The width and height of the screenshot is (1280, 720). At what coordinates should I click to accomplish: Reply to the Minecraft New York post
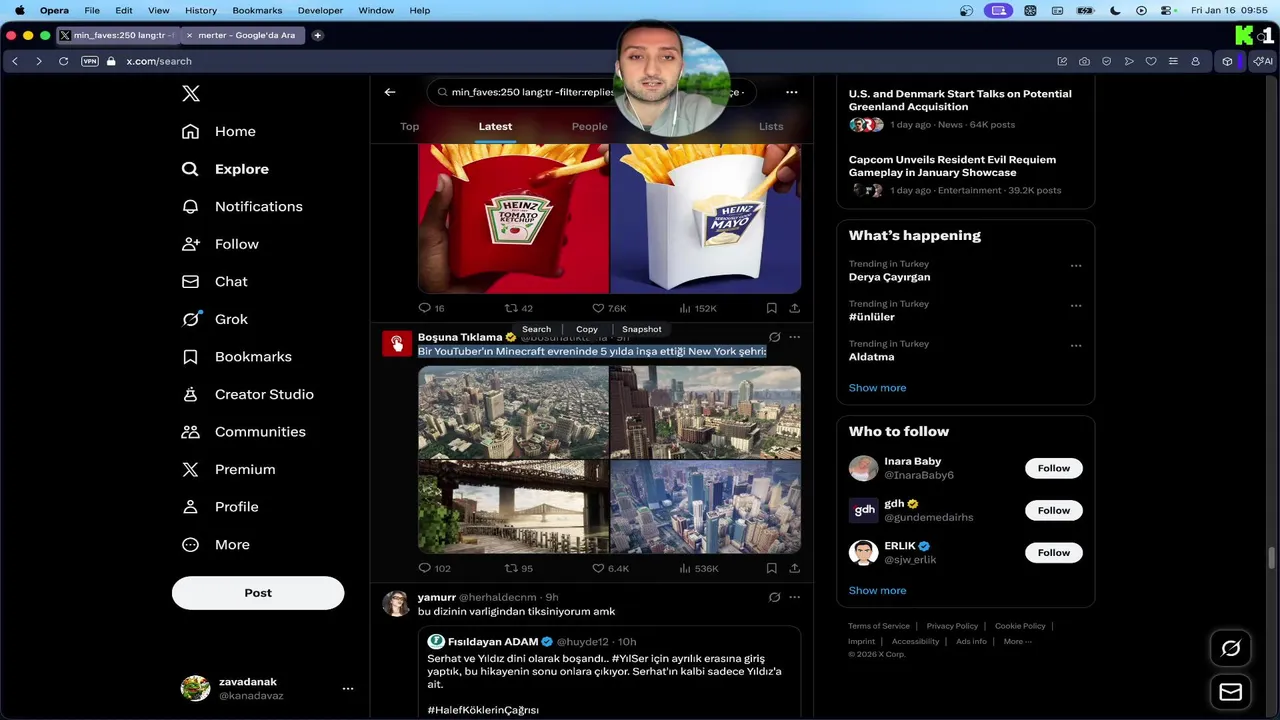click(434, 568)
